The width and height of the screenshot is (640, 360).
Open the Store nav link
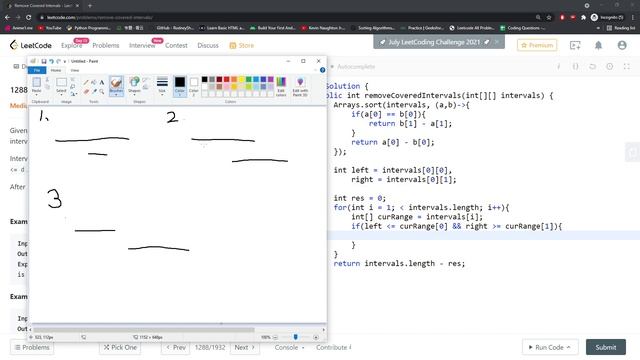(x=242, y=45)
